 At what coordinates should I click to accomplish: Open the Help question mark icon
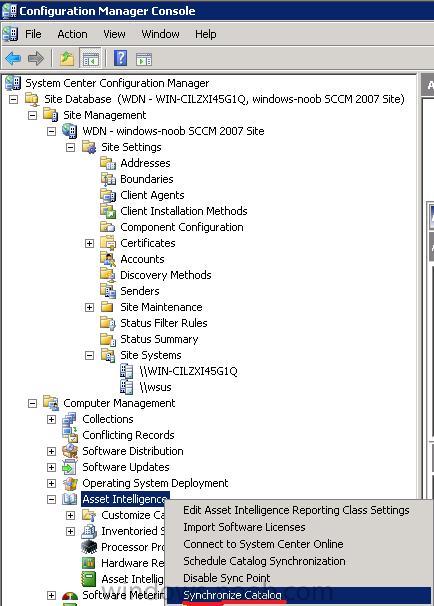(x=120, y=58)
